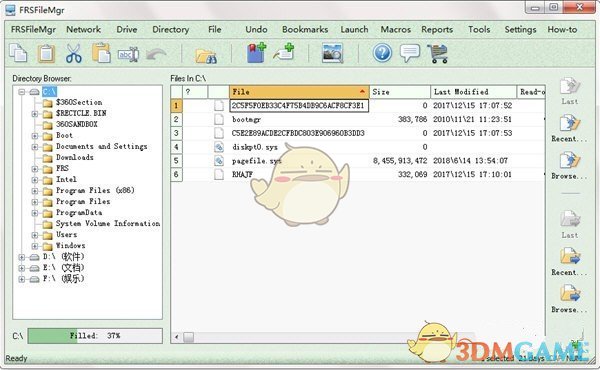
Task: Click the ? column header
Action: click(x=195, y=92)
